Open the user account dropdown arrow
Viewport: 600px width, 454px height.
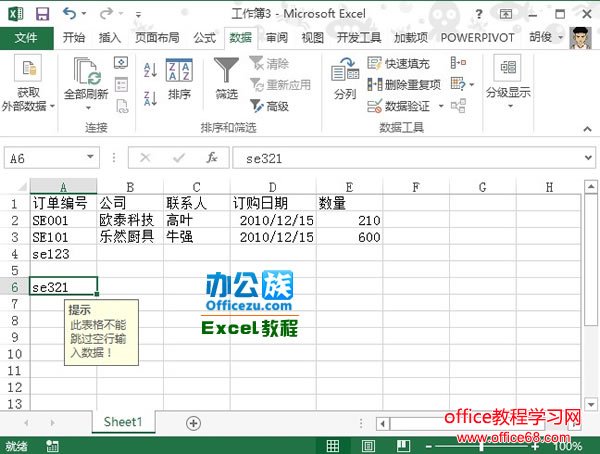[561, 38]
